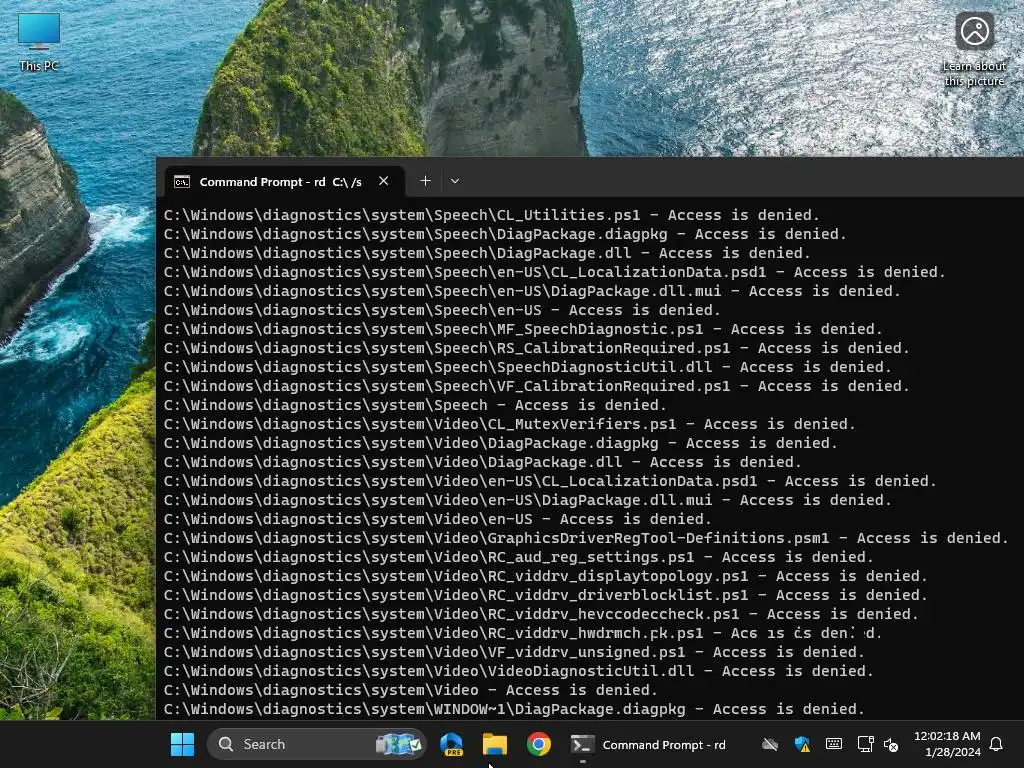Open File Explorer from taskbar
This screenshot has height=768, width=1024.
coord(494,744)
